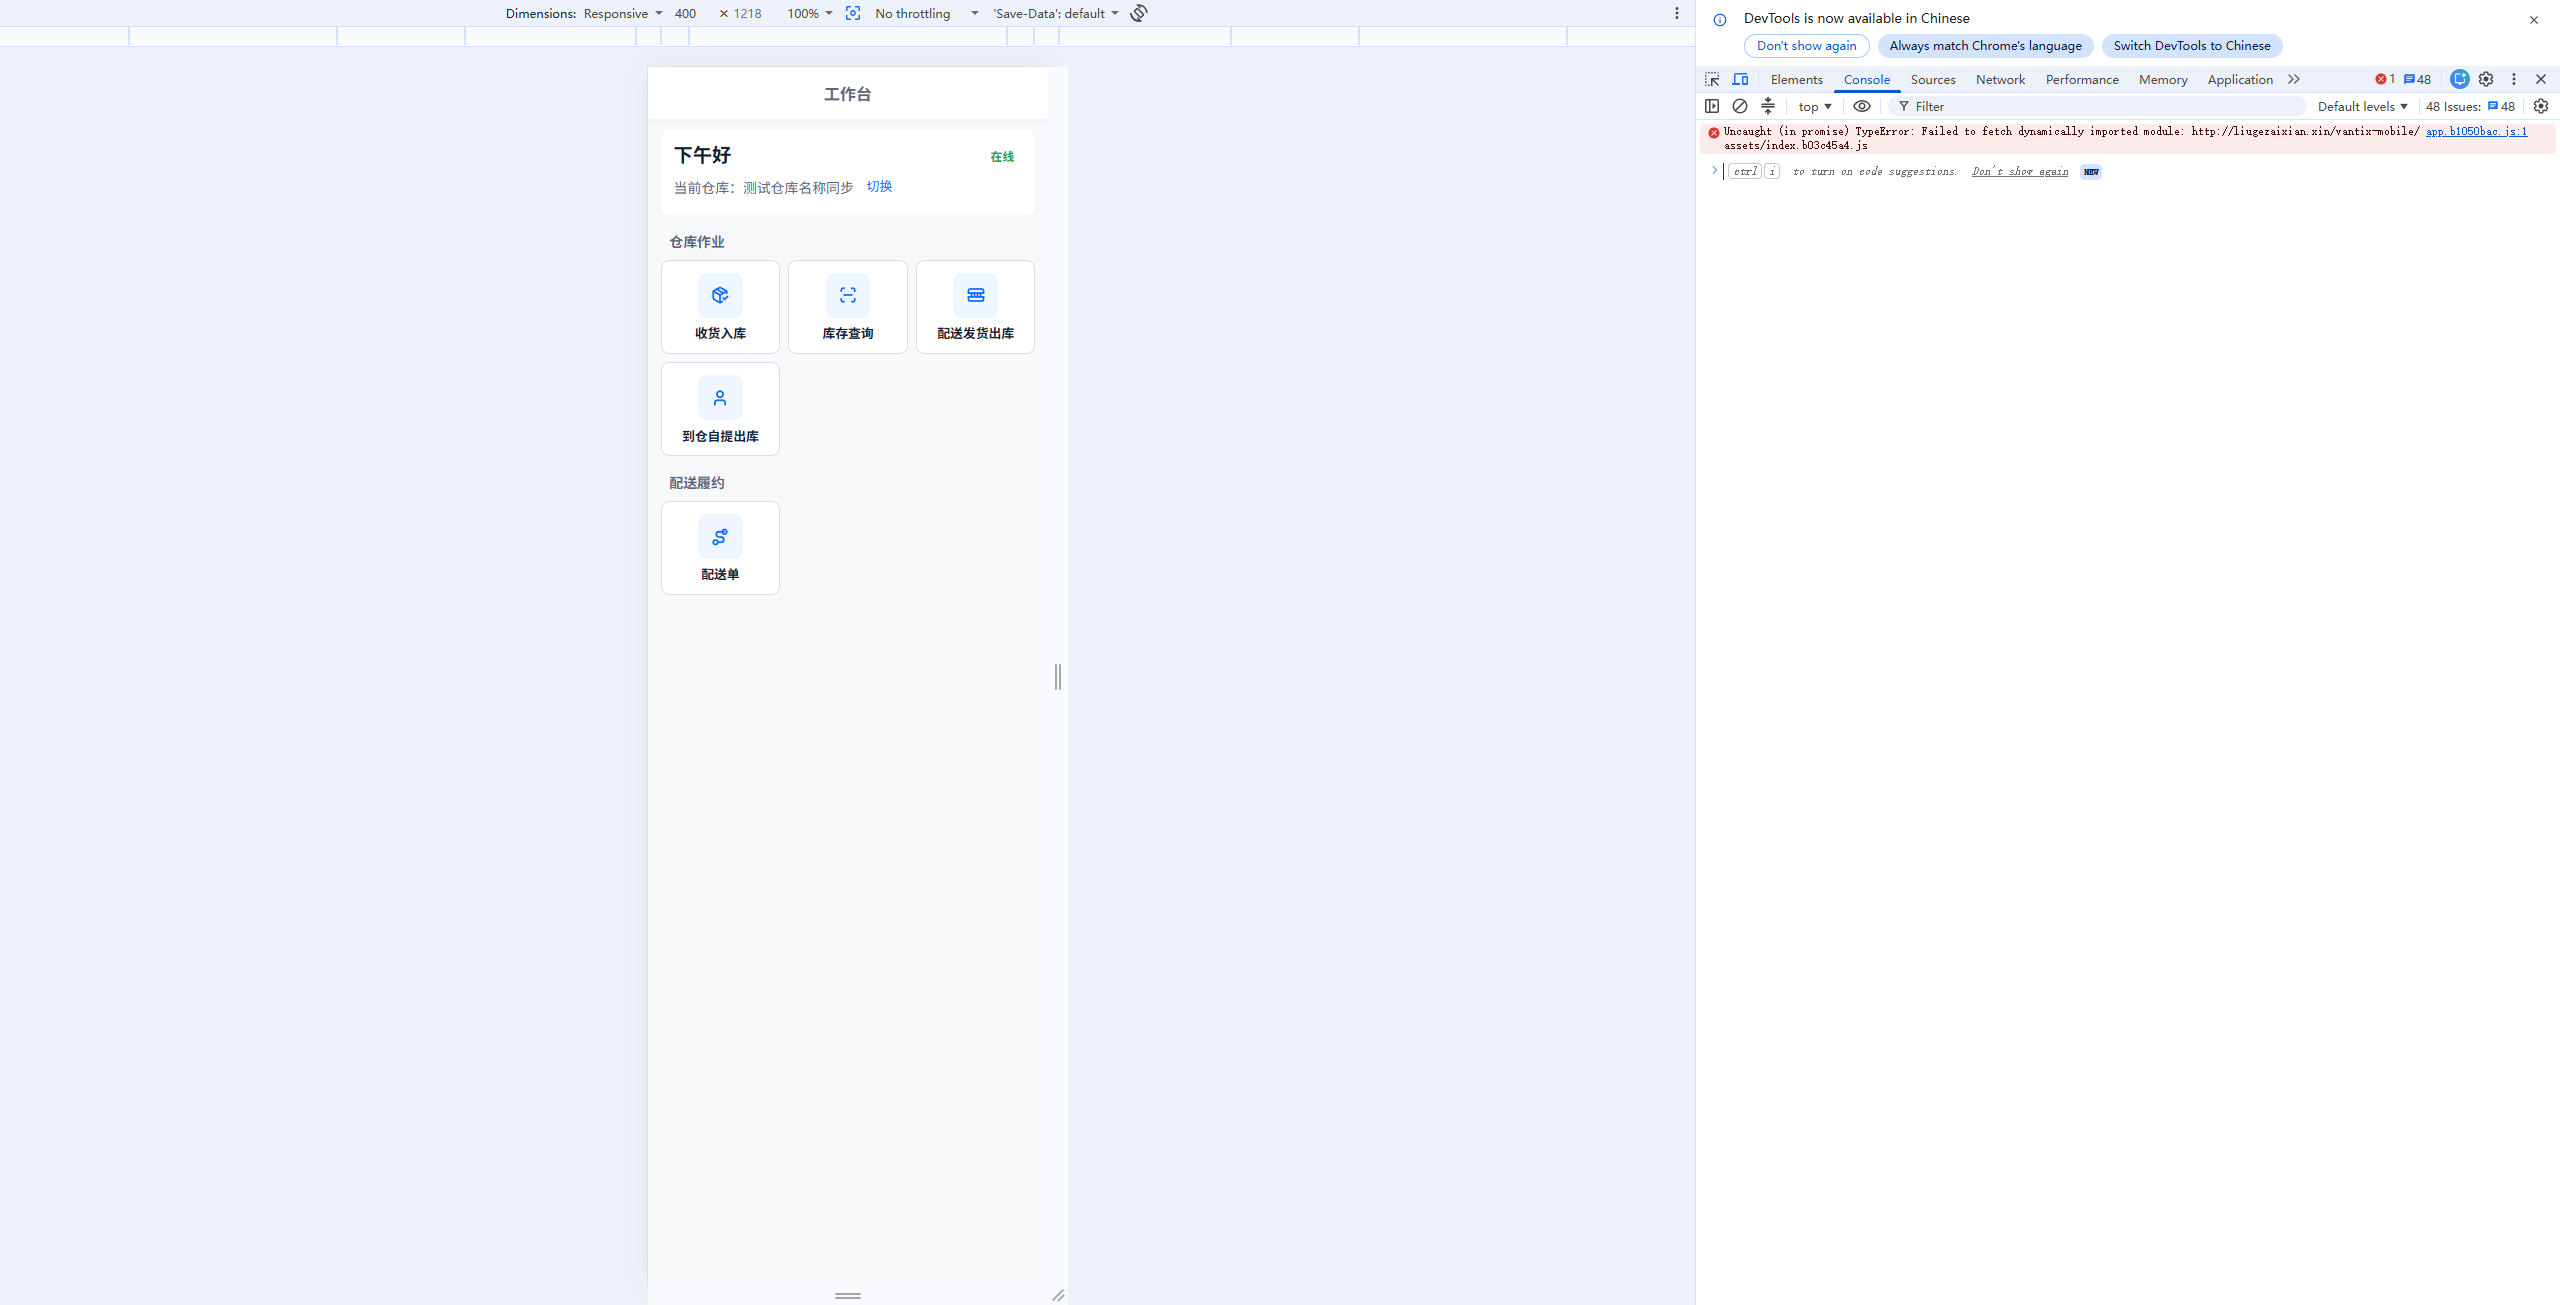Open the app.b1050bac.js:1 source link
Image resolution: width=2560 pixels, height=1305 pixels.
point(2476,131)
